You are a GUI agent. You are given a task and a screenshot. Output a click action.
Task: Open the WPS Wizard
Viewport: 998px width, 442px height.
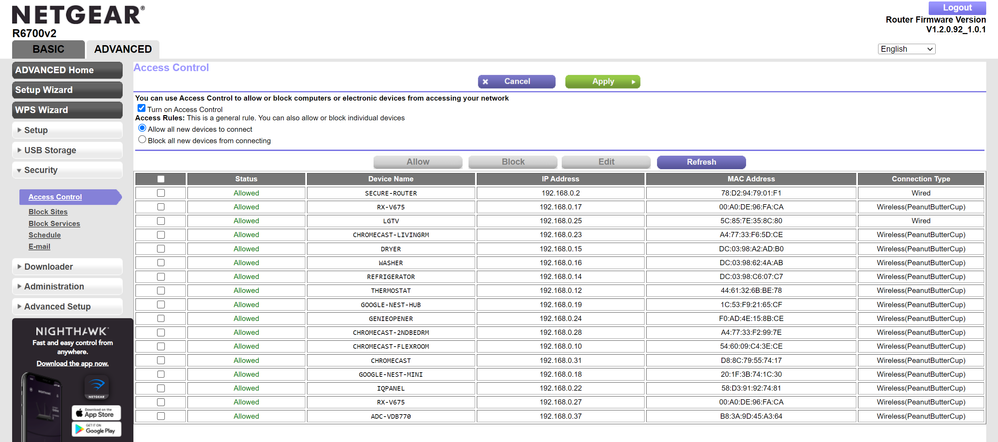point(67,110)
